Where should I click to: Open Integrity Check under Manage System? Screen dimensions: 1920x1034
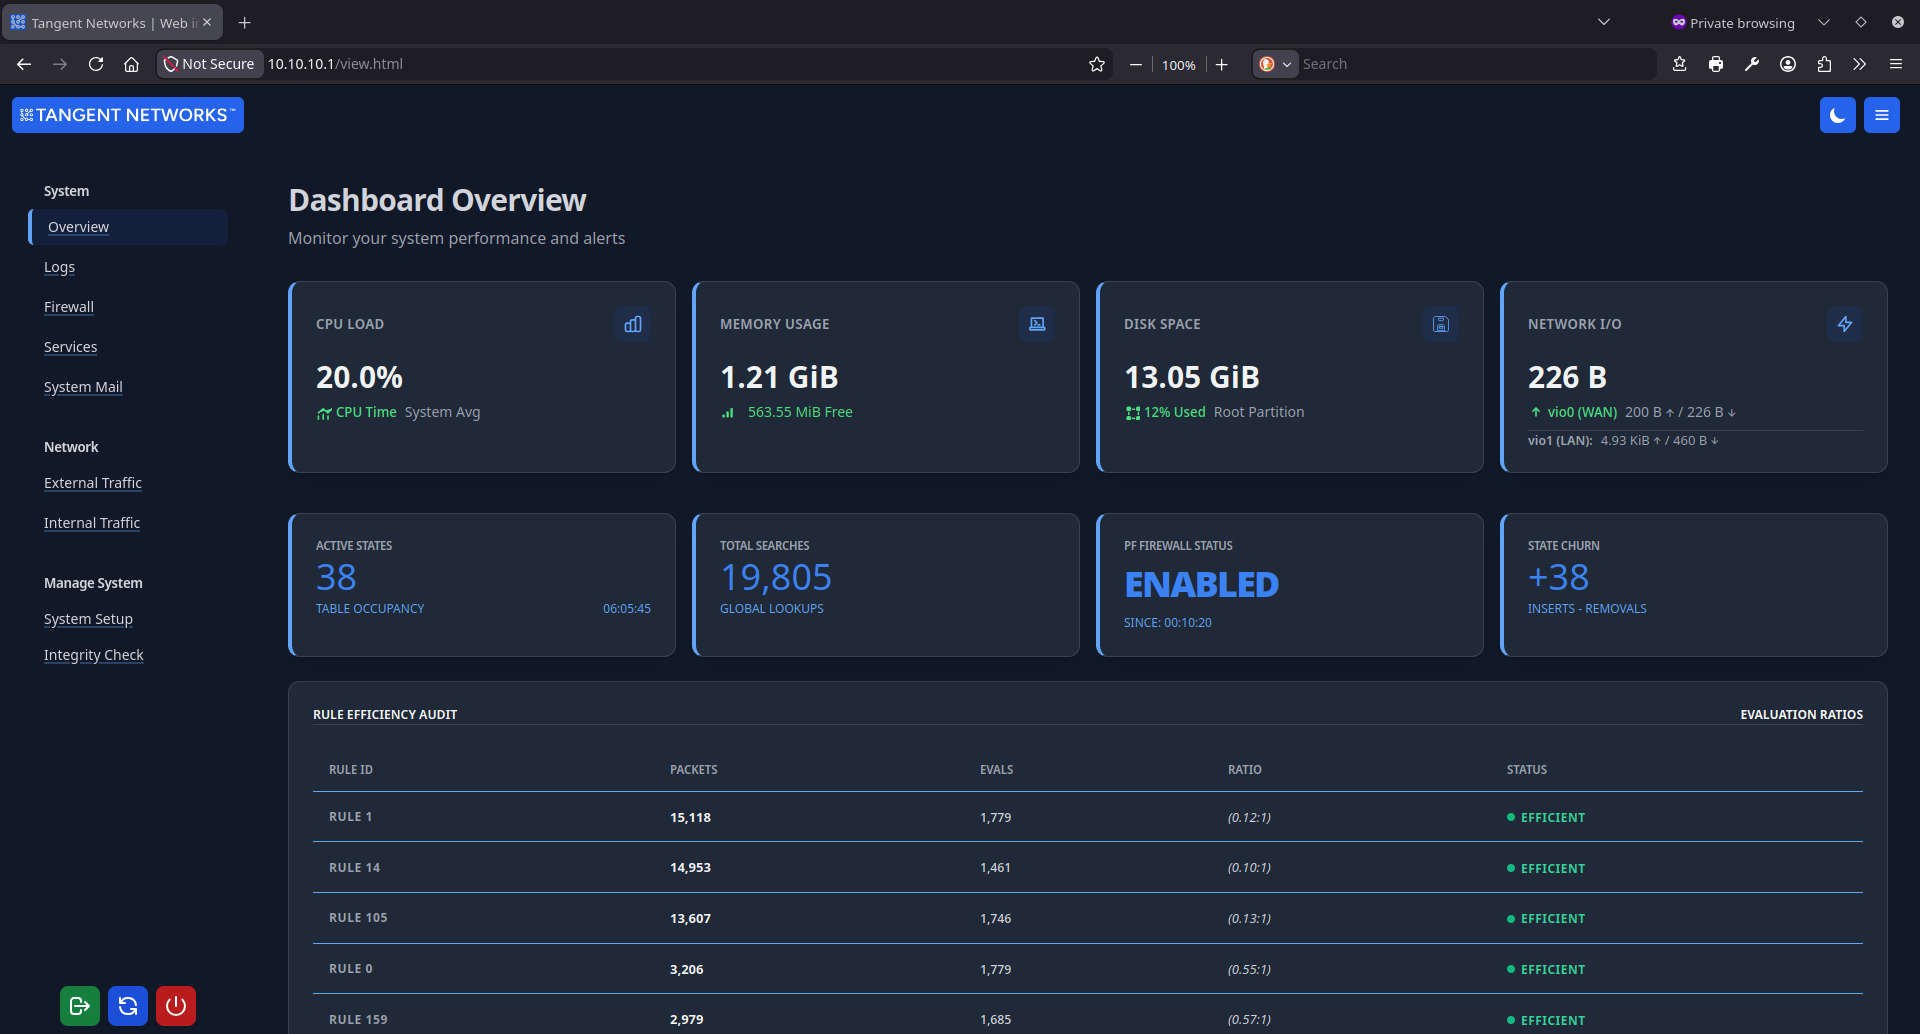[93, 654]
